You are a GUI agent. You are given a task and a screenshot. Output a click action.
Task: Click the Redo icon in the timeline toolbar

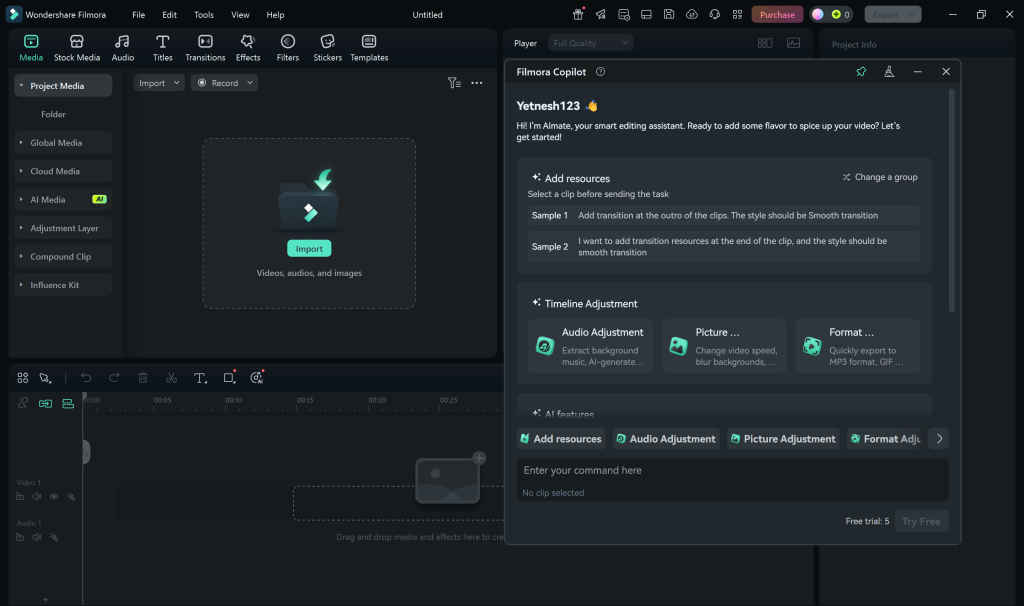coord(114,378)
